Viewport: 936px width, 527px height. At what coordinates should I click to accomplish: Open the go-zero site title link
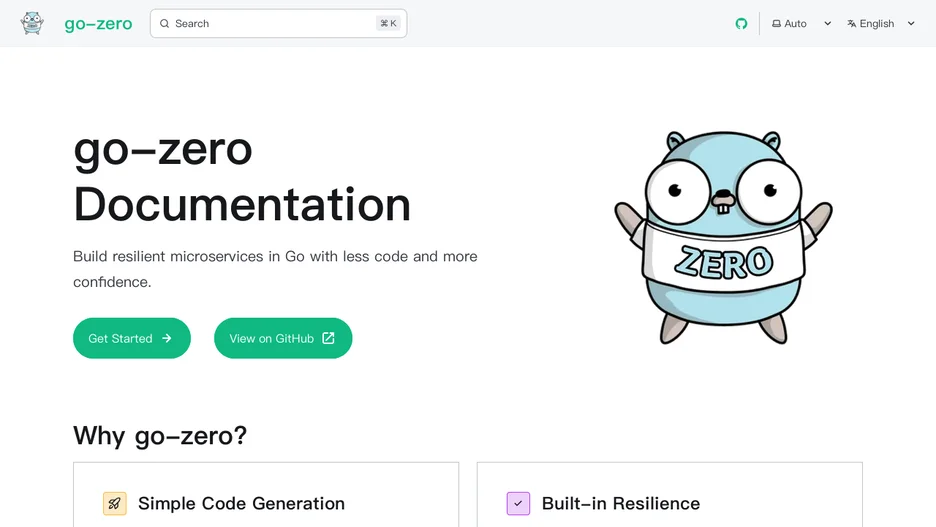click(98, 24)
